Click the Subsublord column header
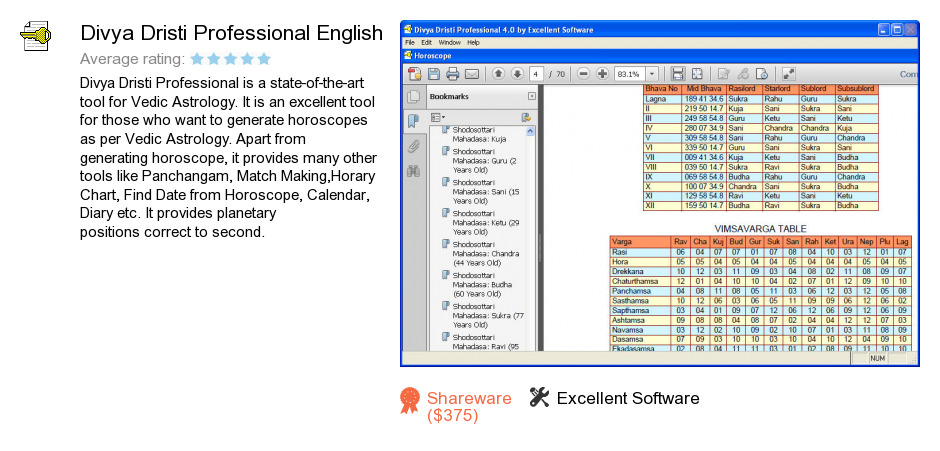This screenshot has height=451, width=940. coord(857,89)
